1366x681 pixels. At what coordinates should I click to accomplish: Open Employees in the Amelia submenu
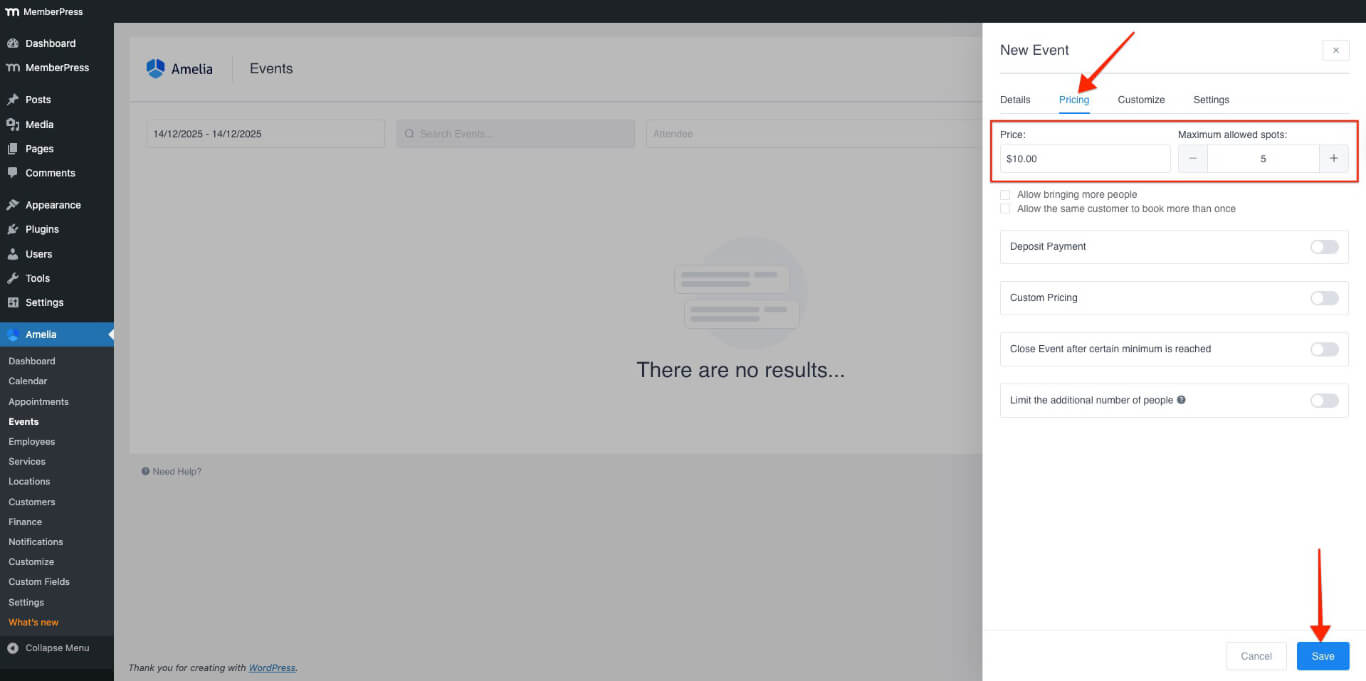pos(32,442)
